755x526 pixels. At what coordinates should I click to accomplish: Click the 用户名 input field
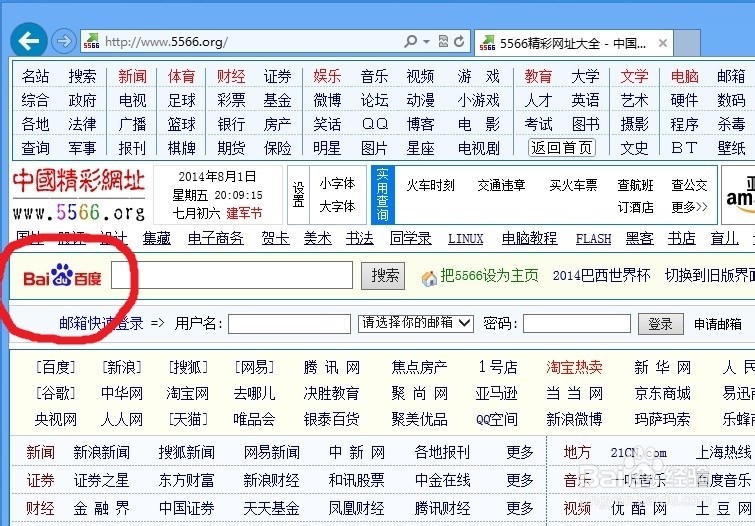pos(289,324)
